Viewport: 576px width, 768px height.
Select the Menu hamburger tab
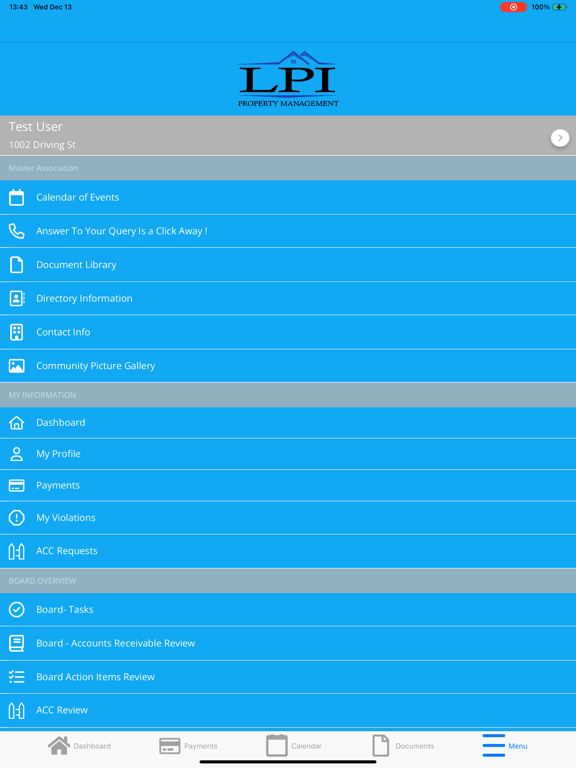(504, 746)
